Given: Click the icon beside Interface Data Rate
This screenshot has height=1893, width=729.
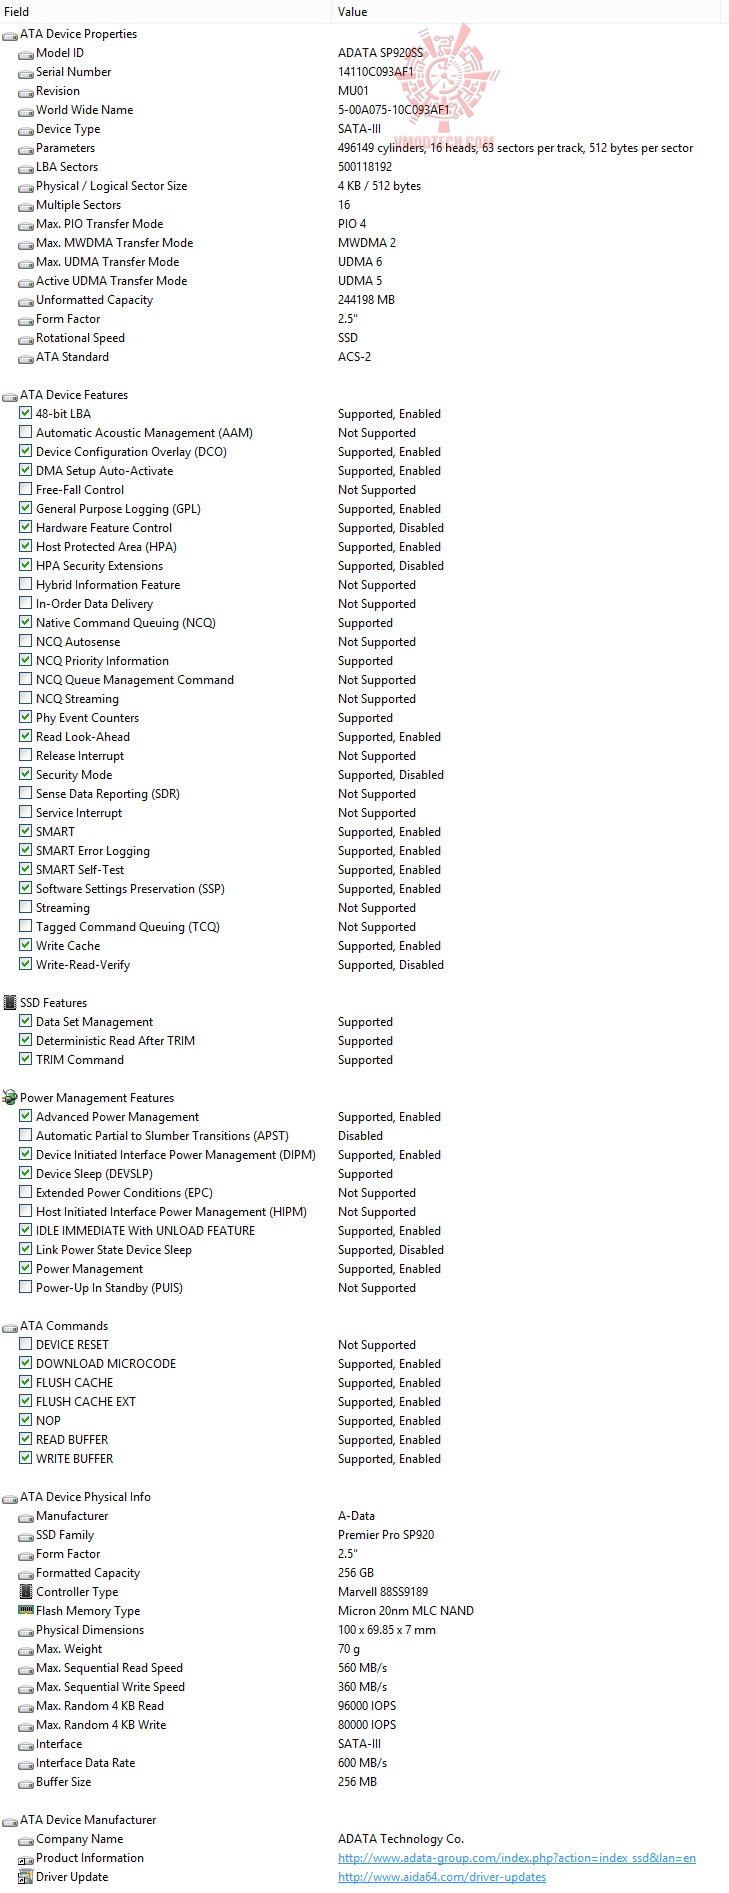Looking at the screenshot, I should tap(26, 1763).
